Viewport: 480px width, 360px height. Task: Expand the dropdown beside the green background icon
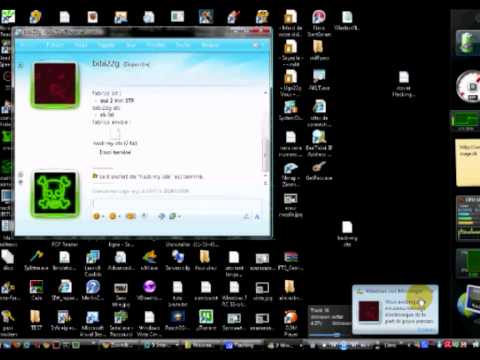click(x=180, y=217)
